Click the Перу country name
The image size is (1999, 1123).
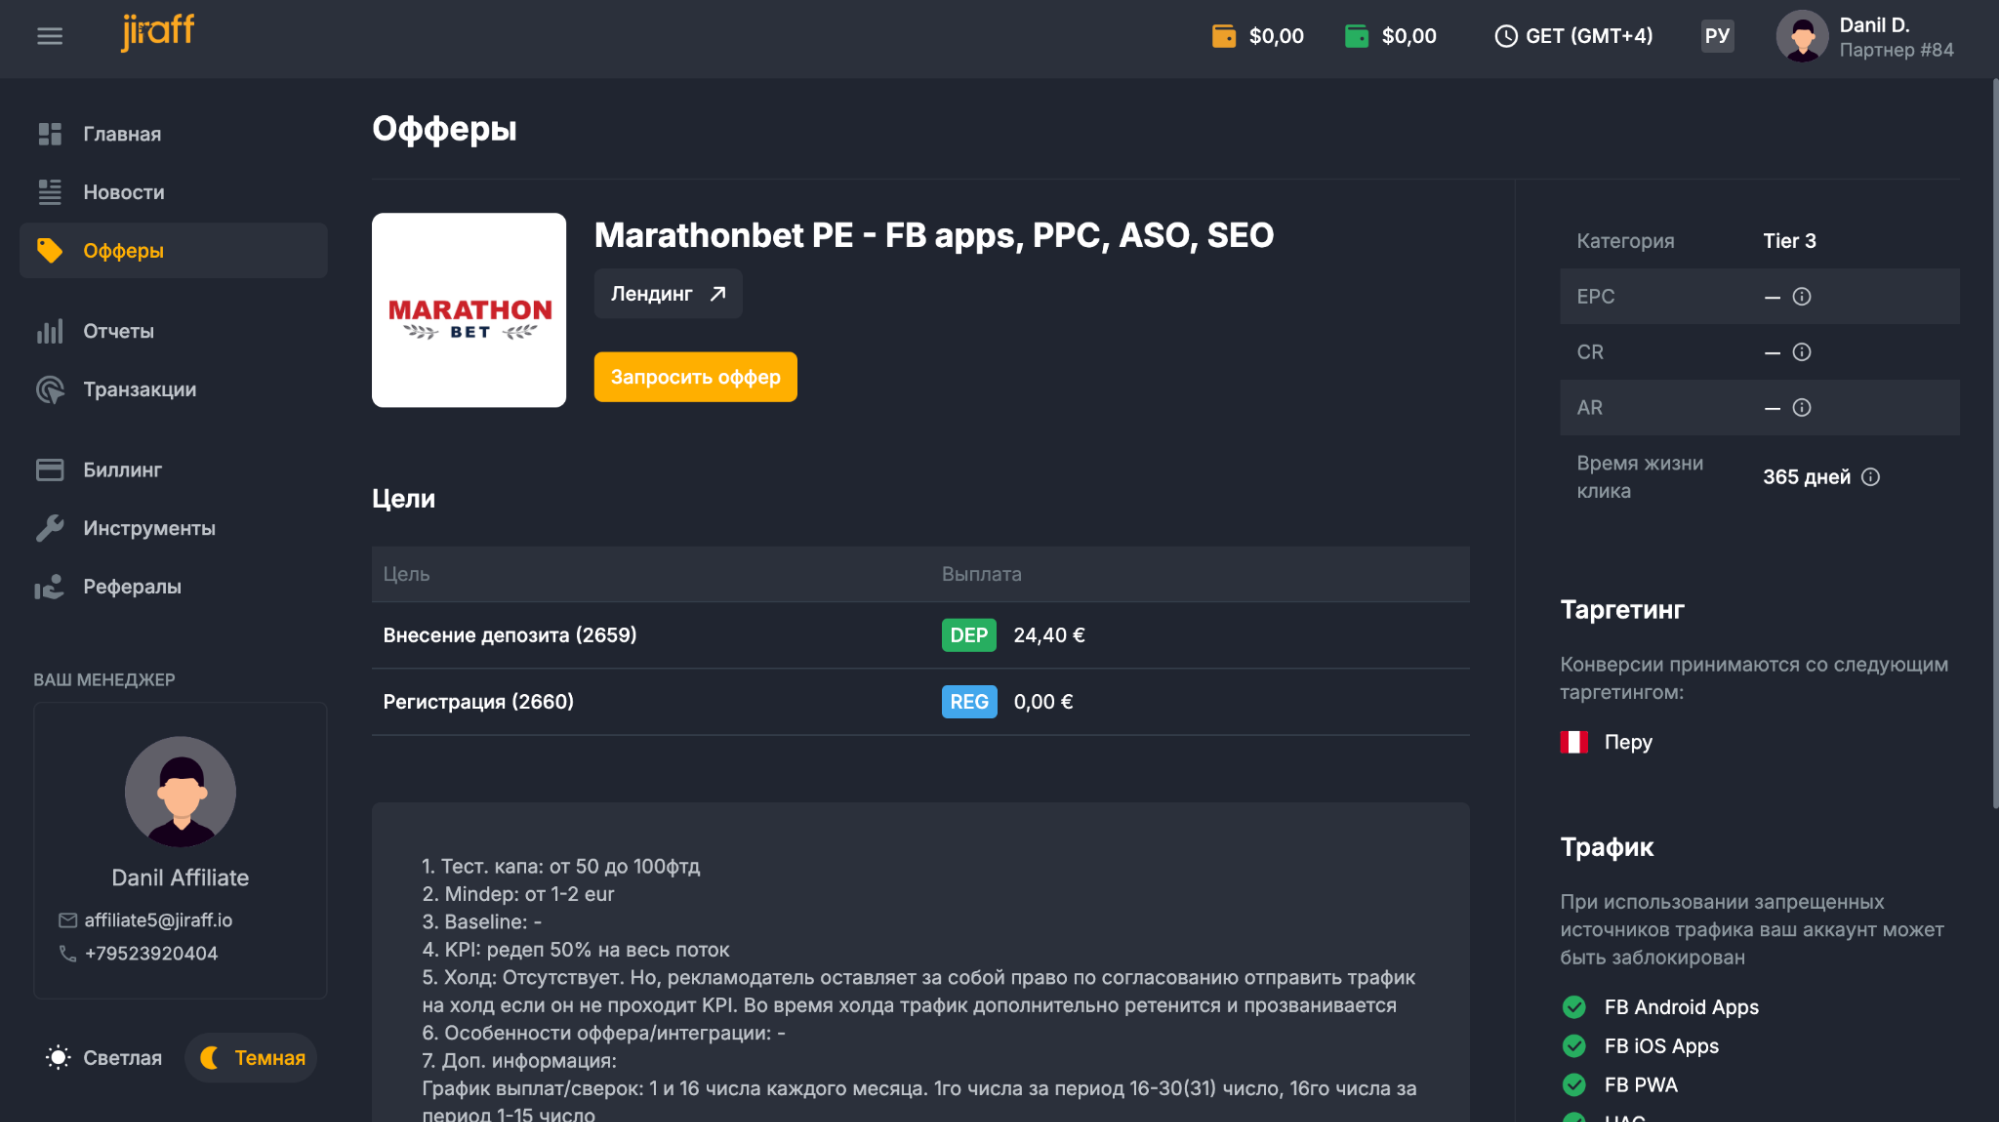pos(1628,742)
